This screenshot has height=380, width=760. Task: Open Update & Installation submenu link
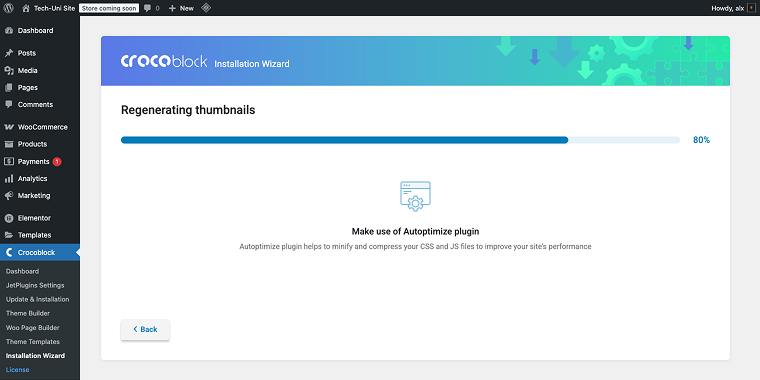37,300
